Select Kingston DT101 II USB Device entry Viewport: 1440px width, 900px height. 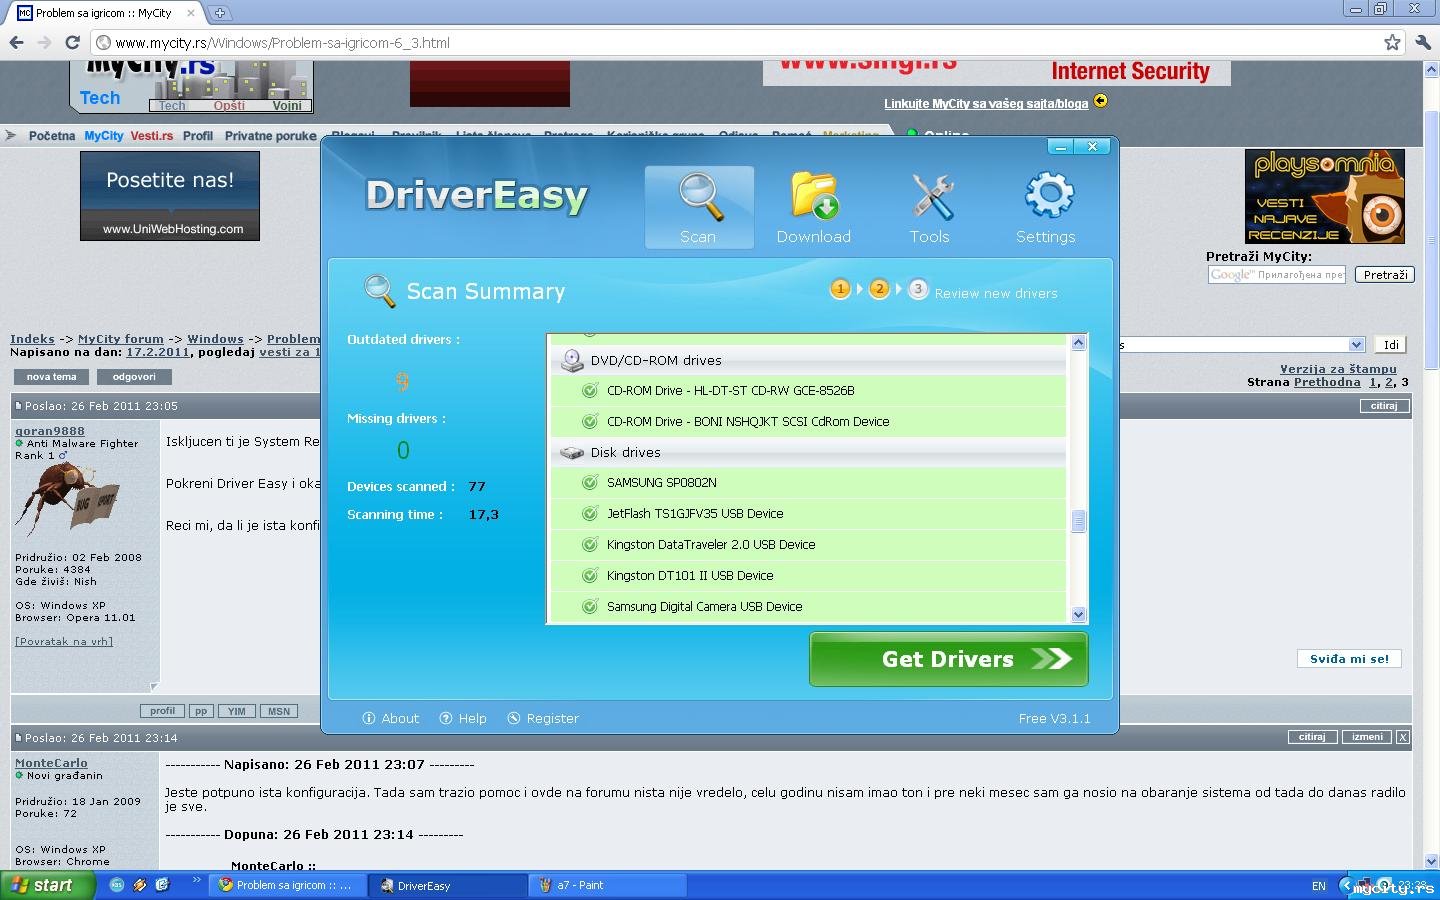point(689,575)
